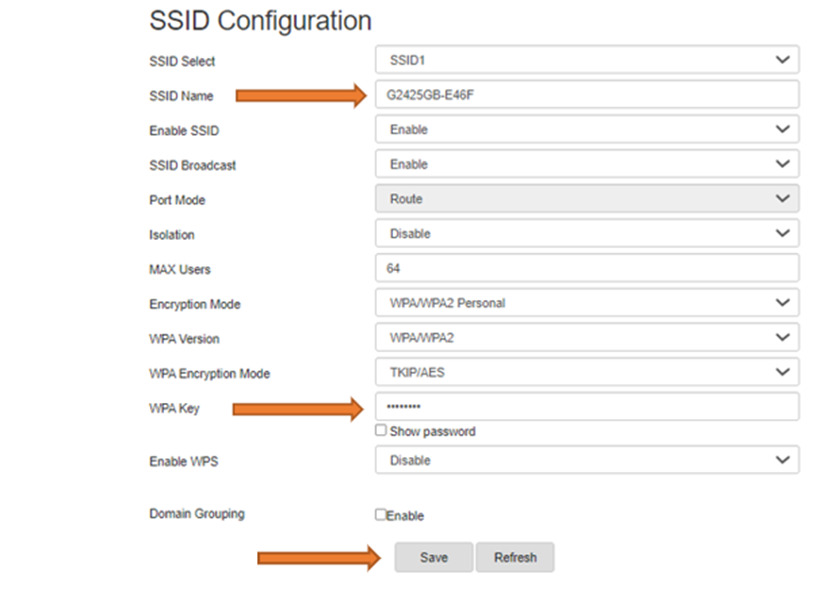This screenshot has width=818, height=590.
Task: Click the chevron on WPA/WPA2 Personal selector
Action: [783, 303]
